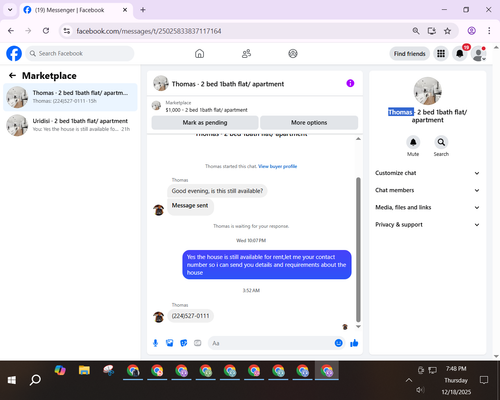Search in conversation with magnifier icon
Viewport: 500px width, 400px height.
[x=441, y=142]
